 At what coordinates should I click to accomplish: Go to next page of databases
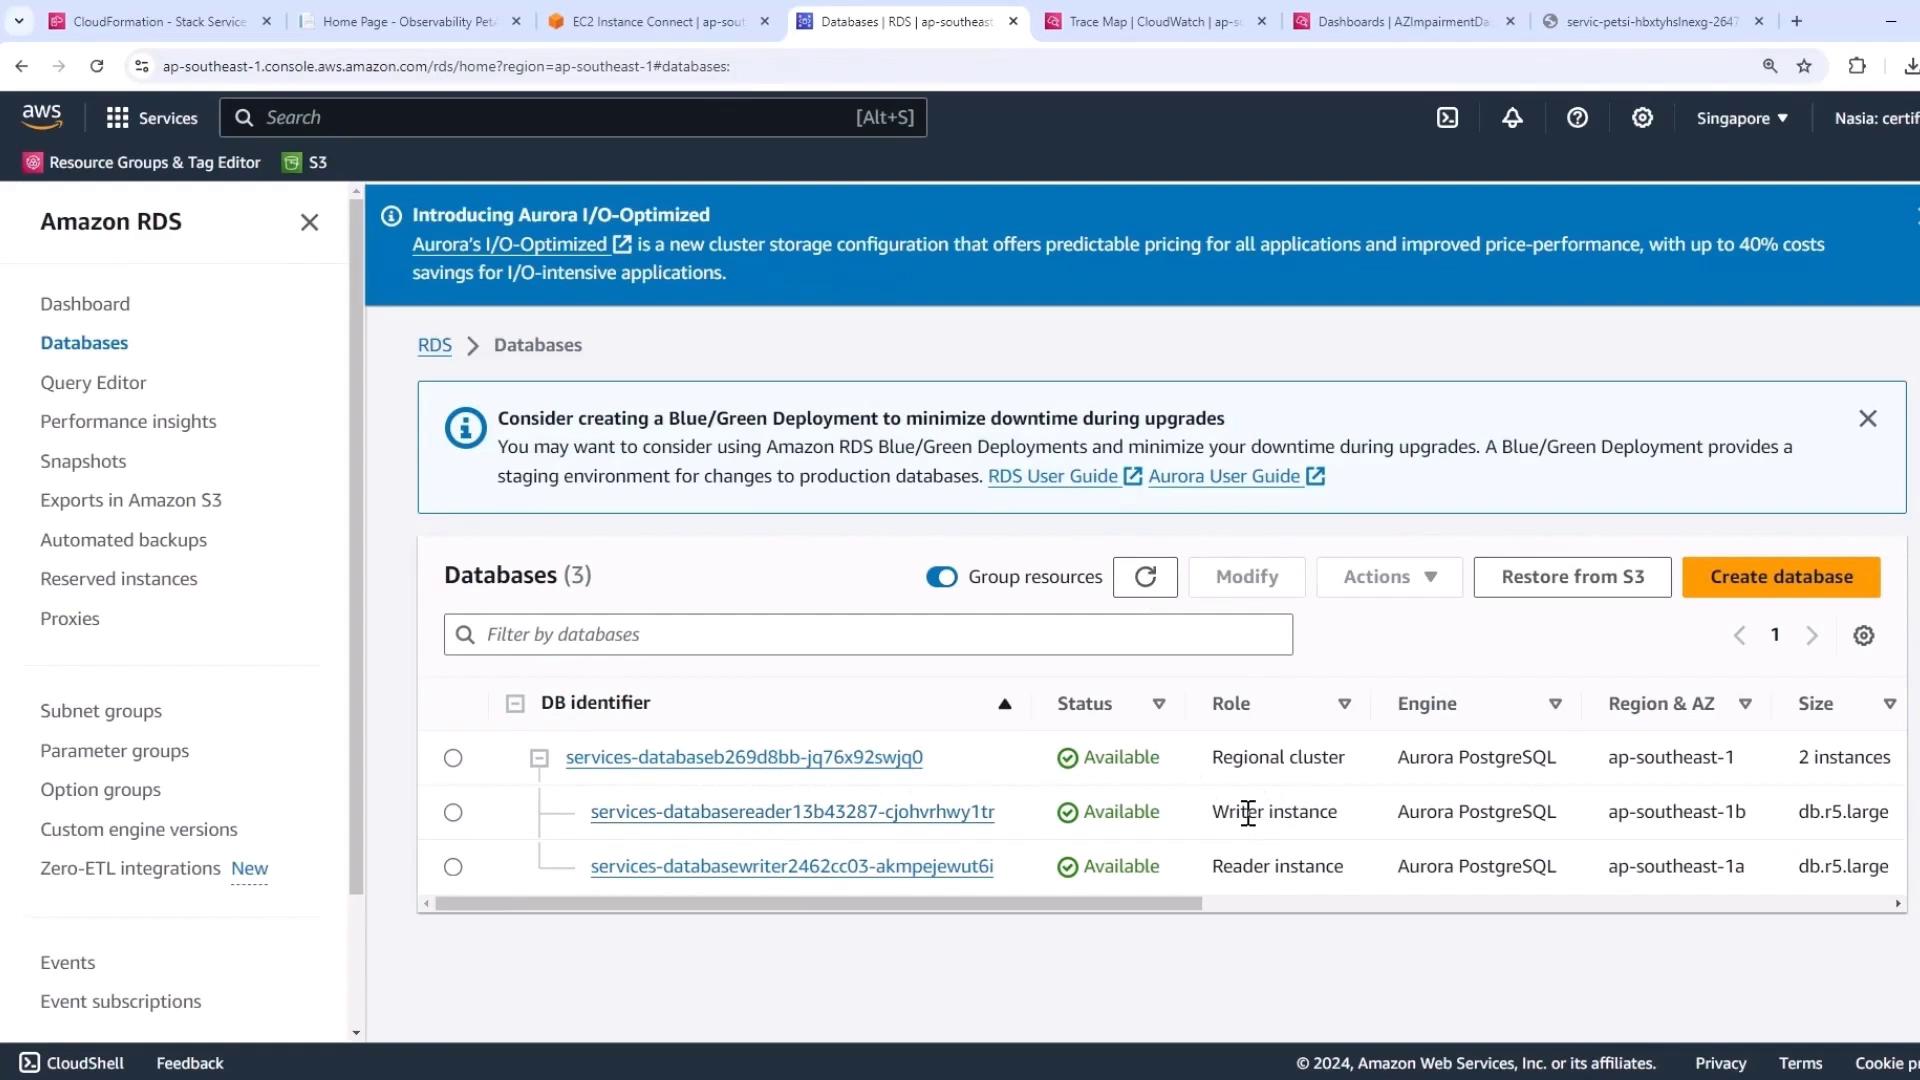1811,635
